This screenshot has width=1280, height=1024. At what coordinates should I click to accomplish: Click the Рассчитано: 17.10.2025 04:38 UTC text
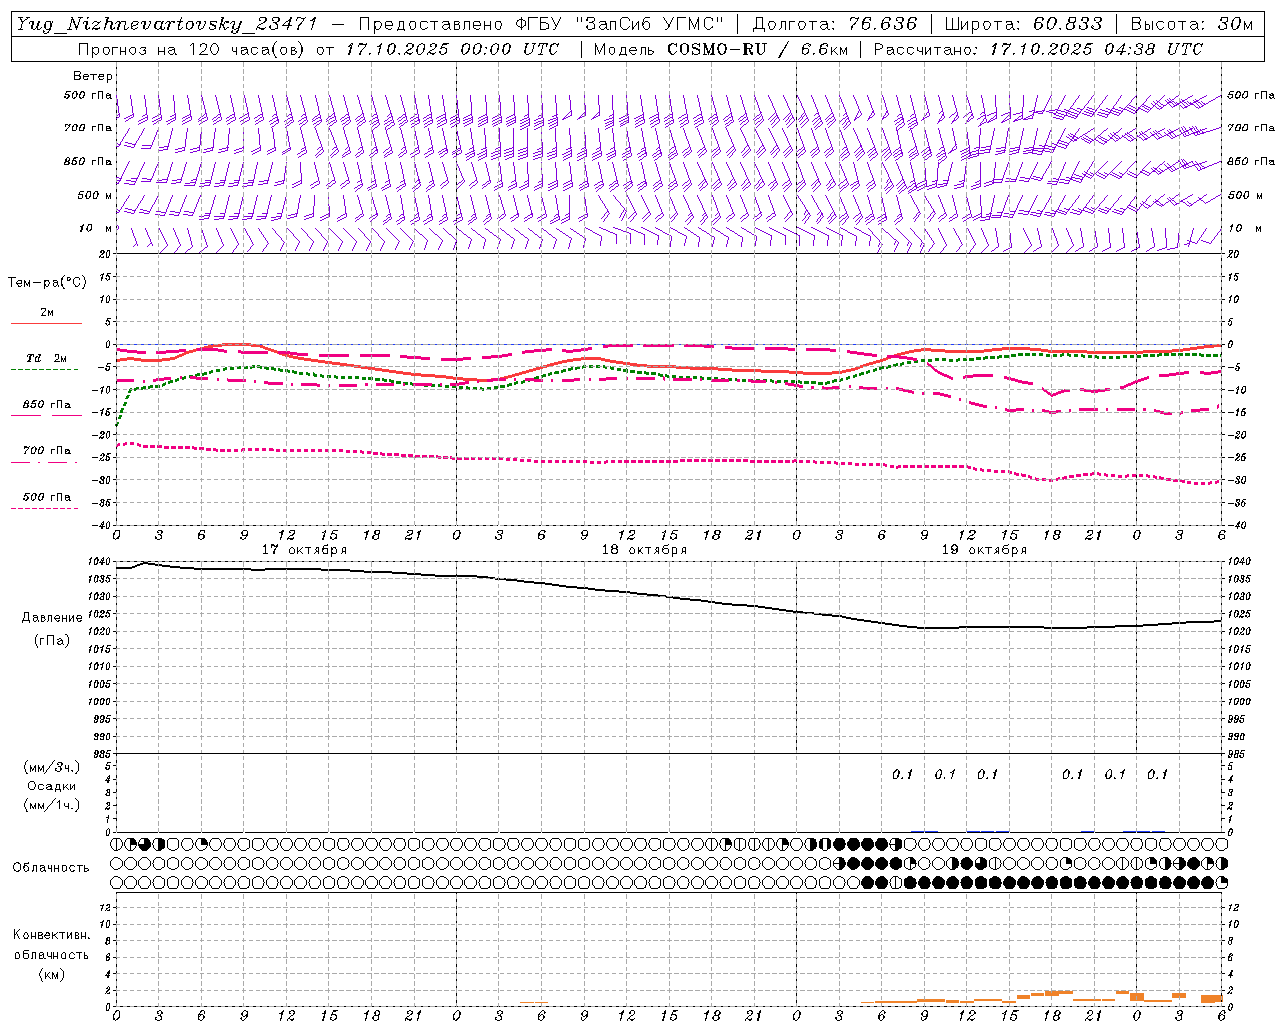coord(1038,49)
